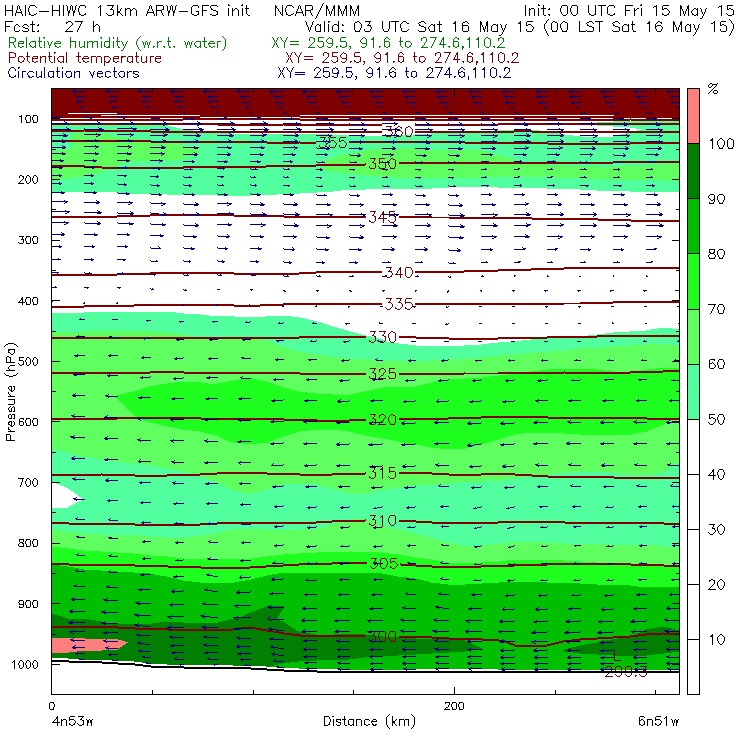Click the colorbar '10' tick label
Screen dimensions: 740x740
[x=716, y=639]
